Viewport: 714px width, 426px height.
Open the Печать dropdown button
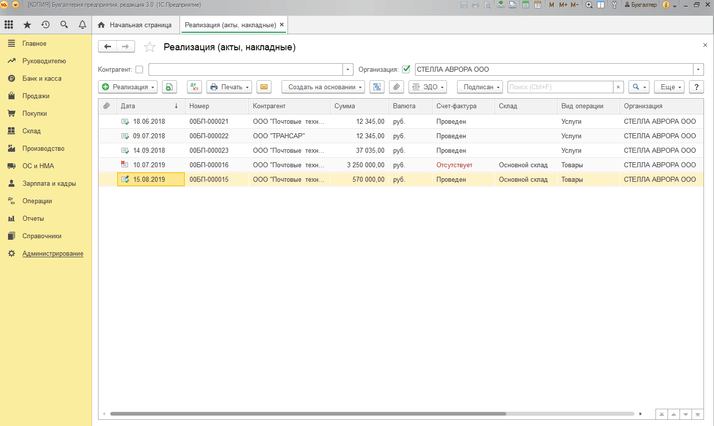(230, 87)
